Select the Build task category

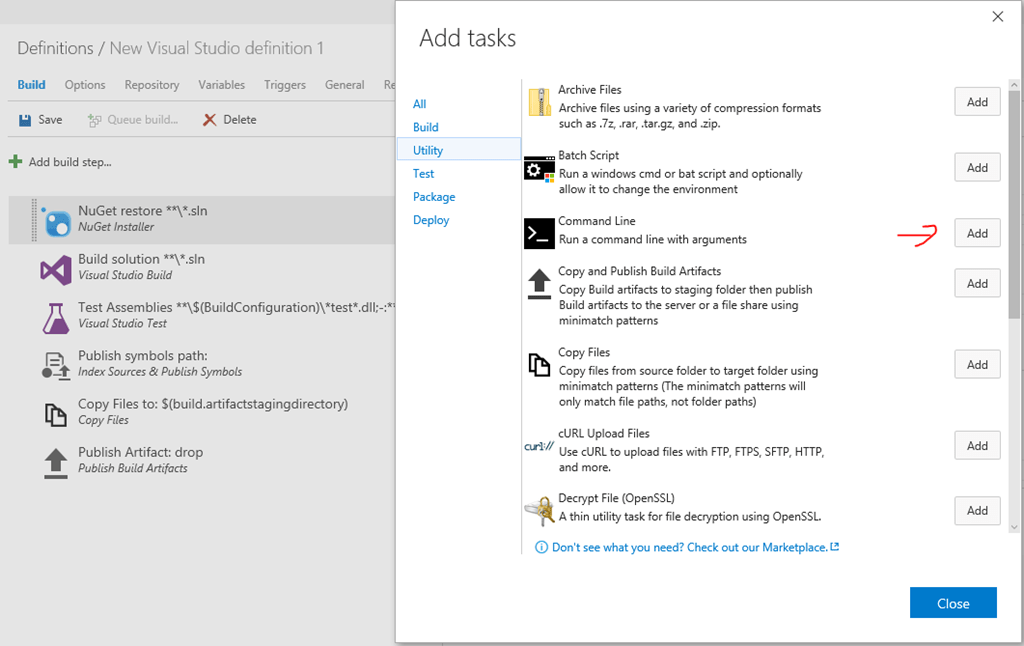426,127
